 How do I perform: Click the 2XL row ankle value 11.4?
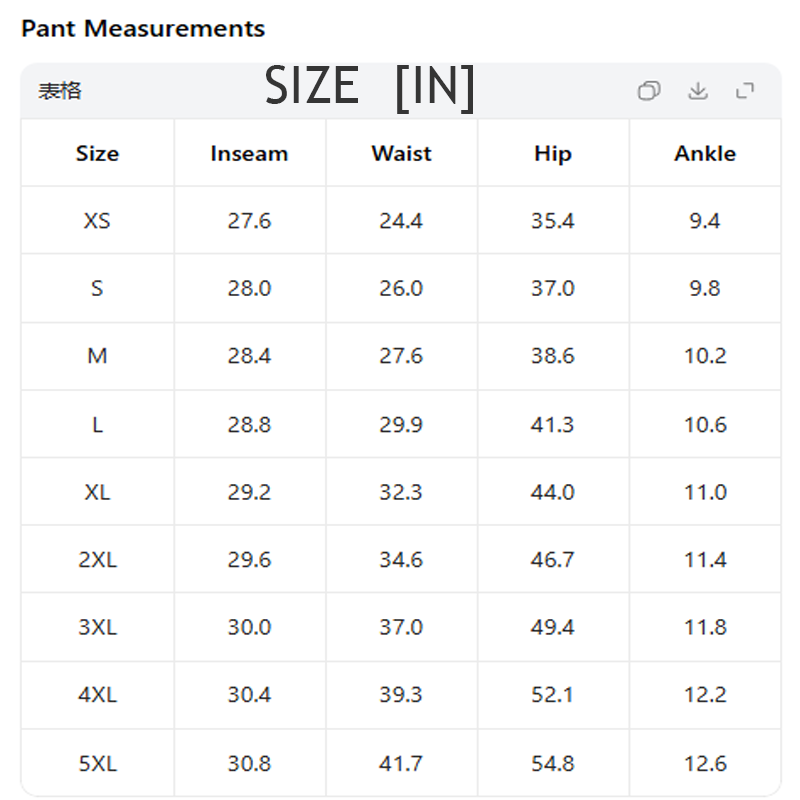705,560
